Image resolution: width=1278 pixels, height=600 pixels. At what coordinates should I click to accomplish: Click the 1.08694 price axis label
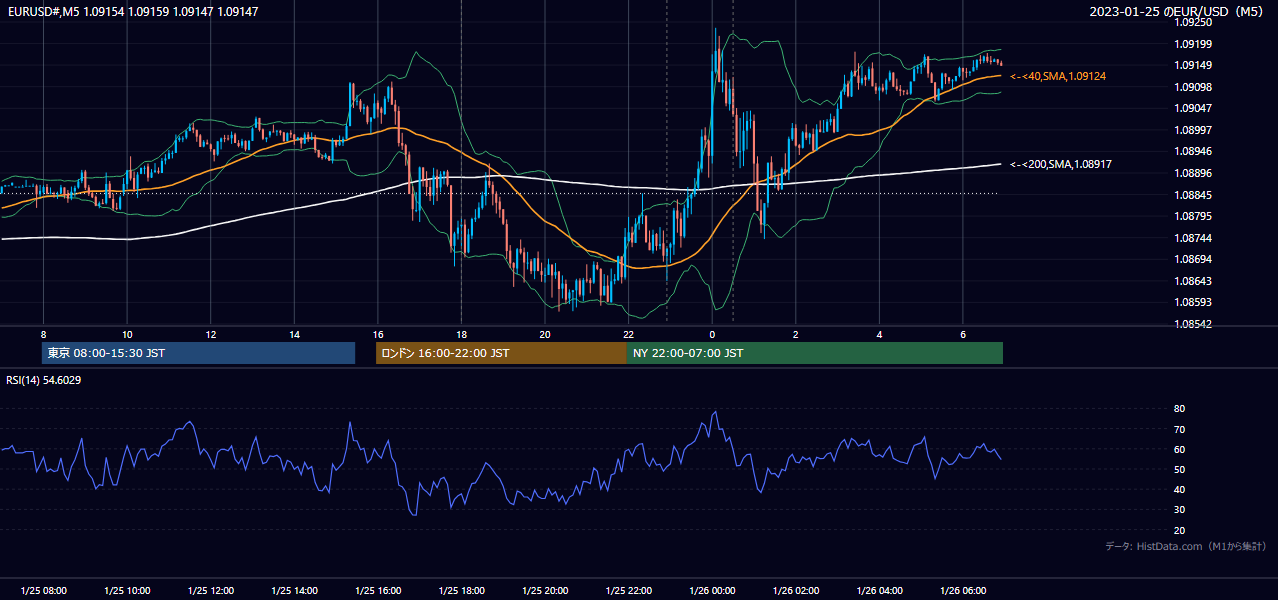tap(1192, 259)
